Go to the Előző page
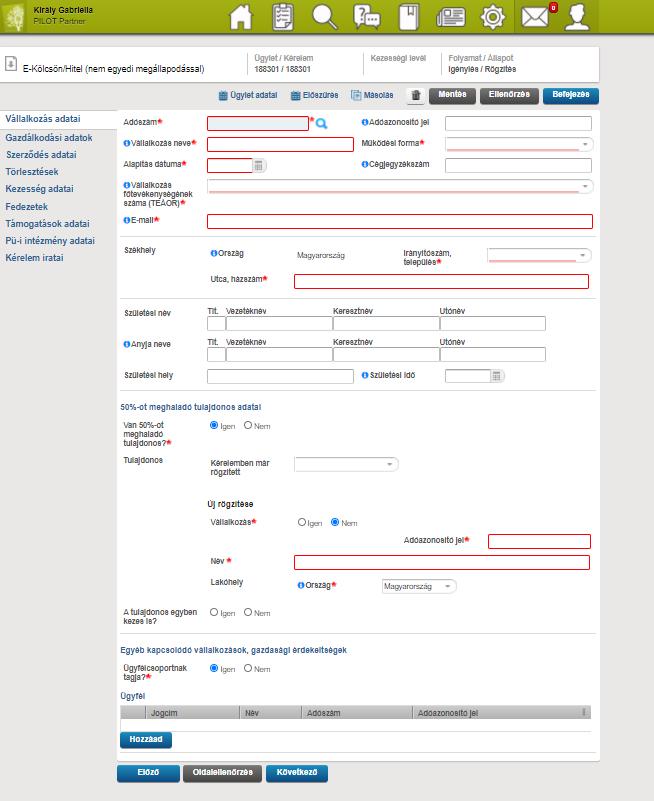Viewport: 654px width, 801px height. coord(148,773)
